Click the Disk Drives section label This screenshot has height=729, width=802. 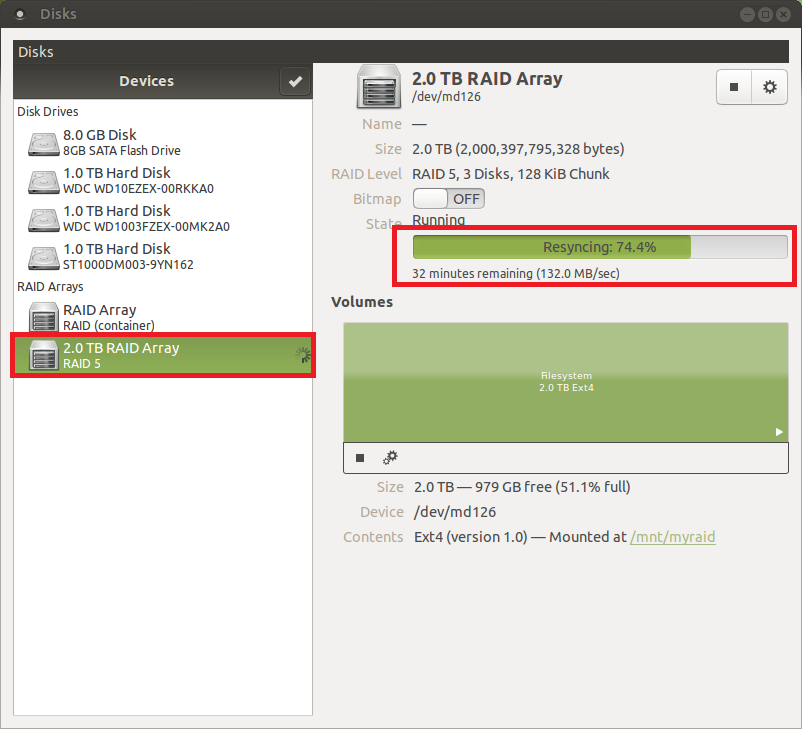pos(48,112)
